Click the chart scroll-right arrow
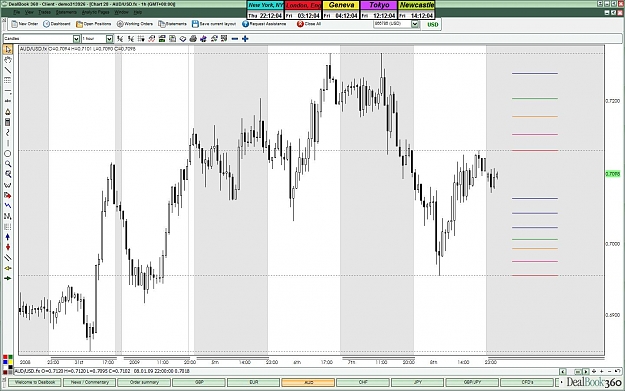 [x=586, y=371]
